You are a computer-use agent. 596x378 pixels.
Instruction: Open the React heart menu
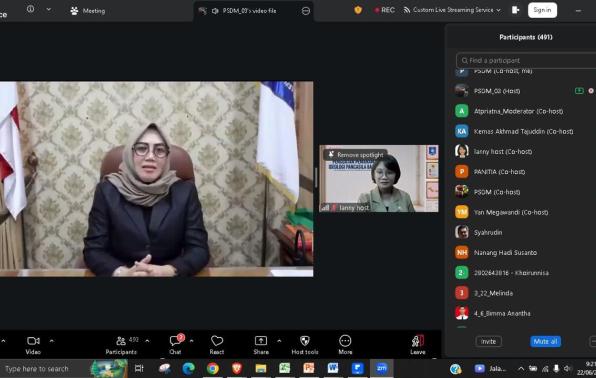[217, 345]
